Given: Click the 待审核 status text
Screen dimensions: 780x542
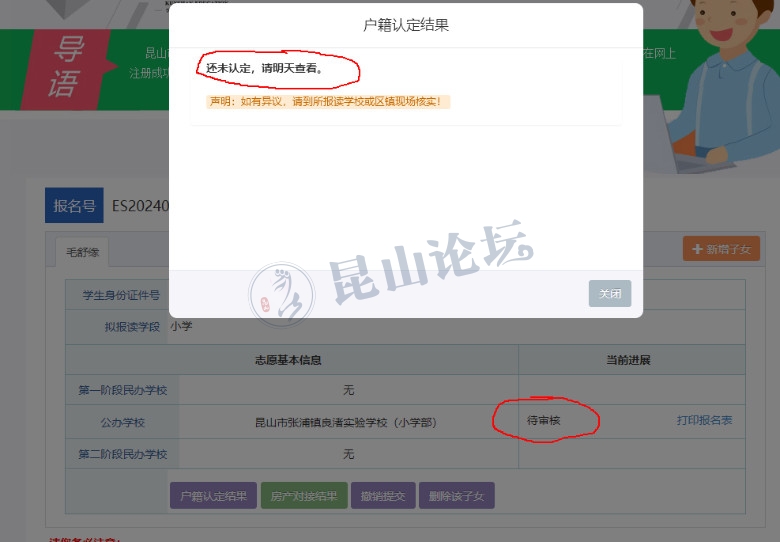Looking at the screenshot, I should pyautogui.click(x=544, y=421).
